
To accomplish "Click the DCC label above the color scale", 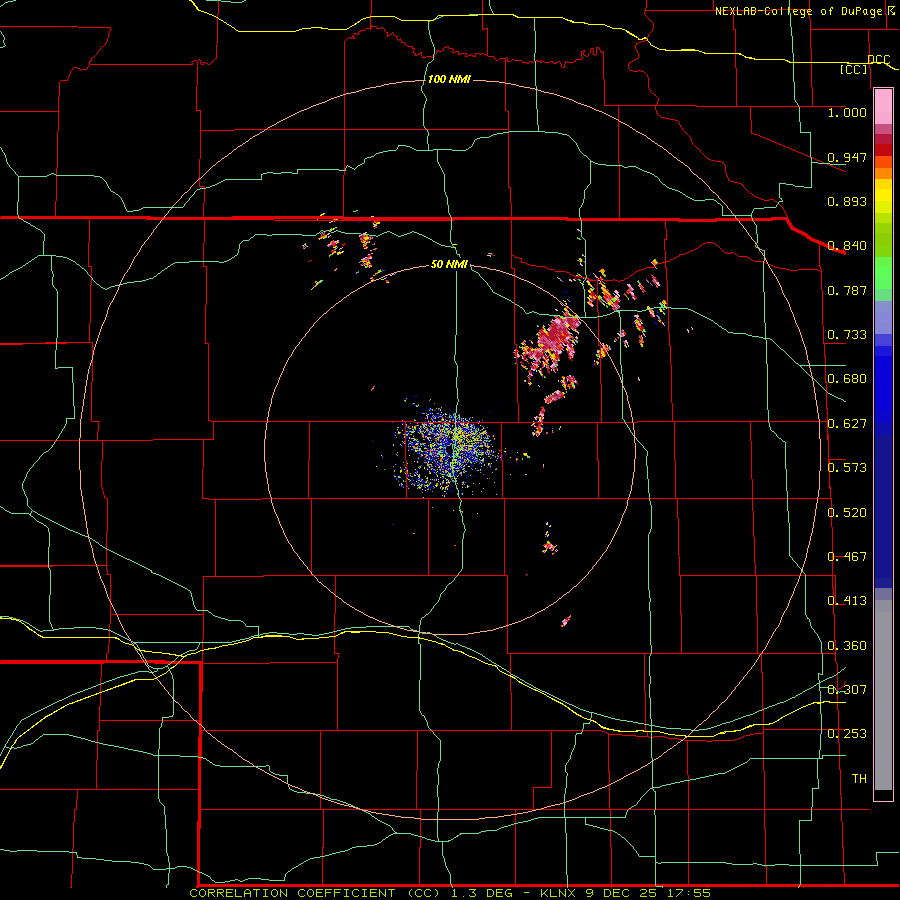I will click(878, 59).
